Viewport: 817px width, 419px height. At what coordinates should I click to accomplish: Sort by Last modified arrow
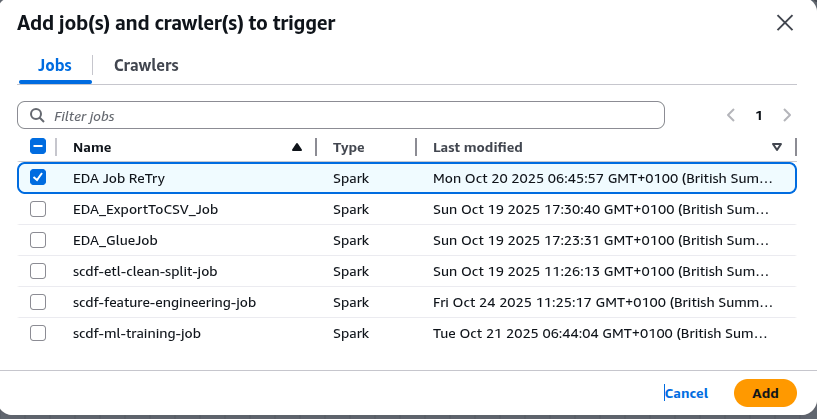(777, 147)
